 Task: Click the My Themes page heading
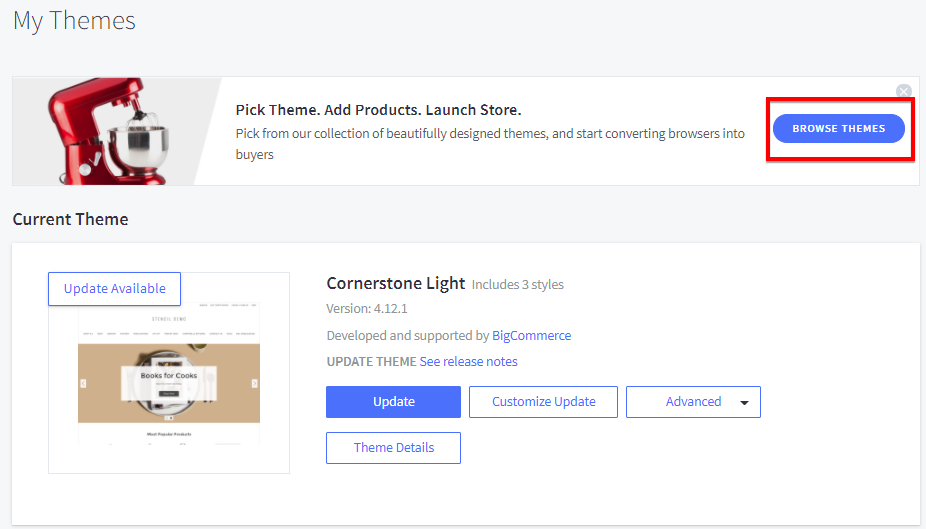coord(74,21)
